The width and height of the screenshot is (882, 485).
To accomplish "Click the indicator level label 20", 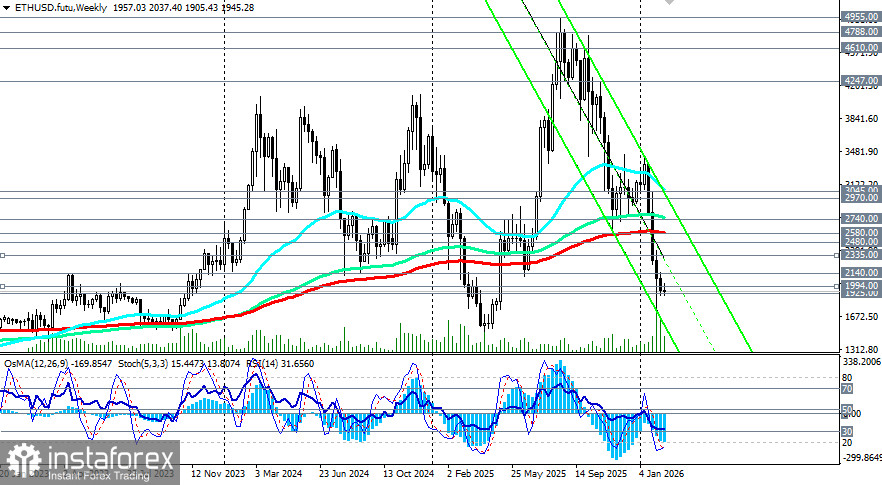I will tap(847, 443).
